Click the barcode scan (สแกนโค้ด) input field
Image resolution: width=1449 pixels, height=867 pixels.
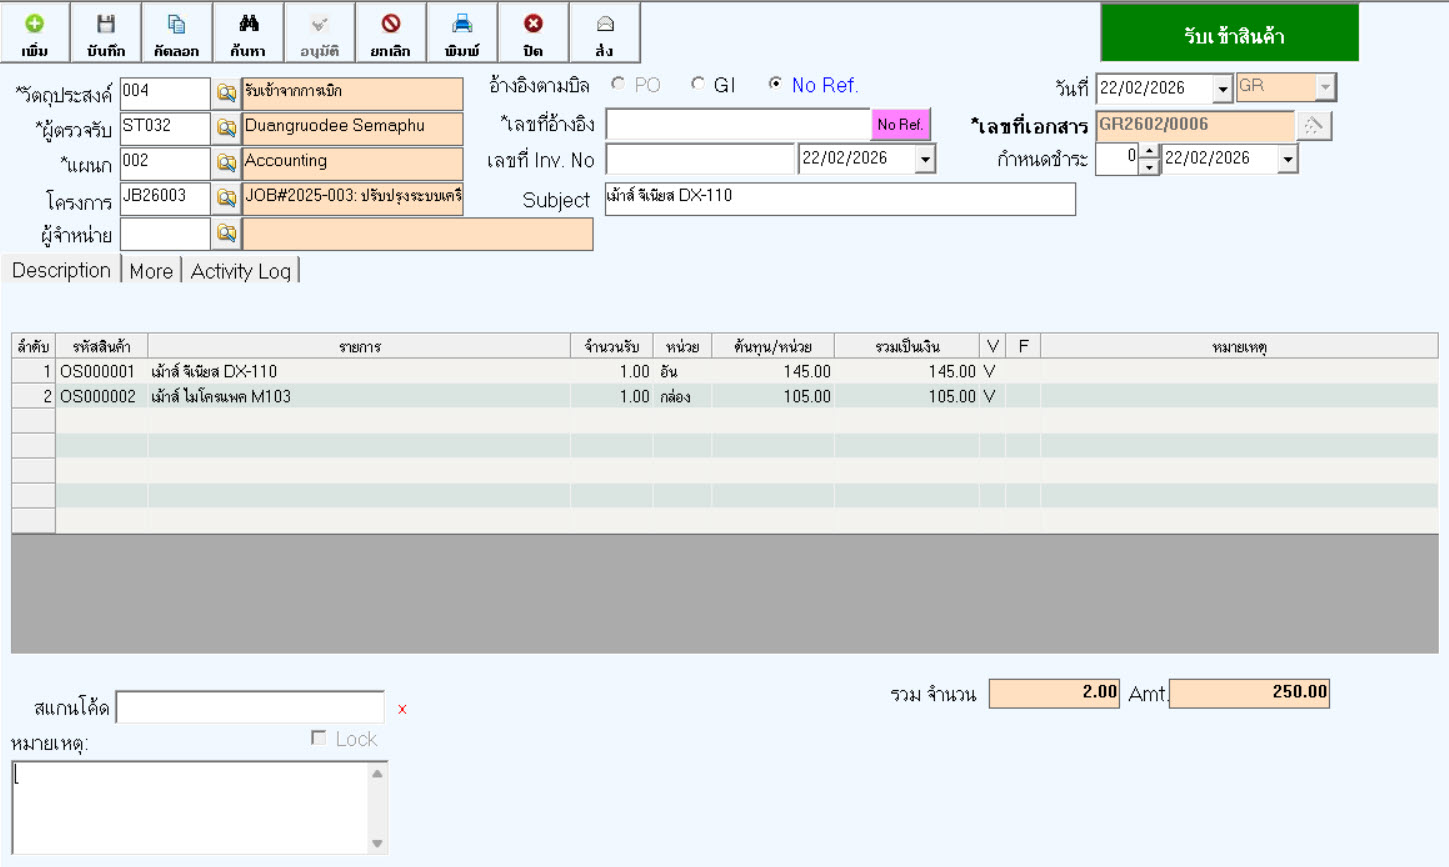(x=250, y=707)
